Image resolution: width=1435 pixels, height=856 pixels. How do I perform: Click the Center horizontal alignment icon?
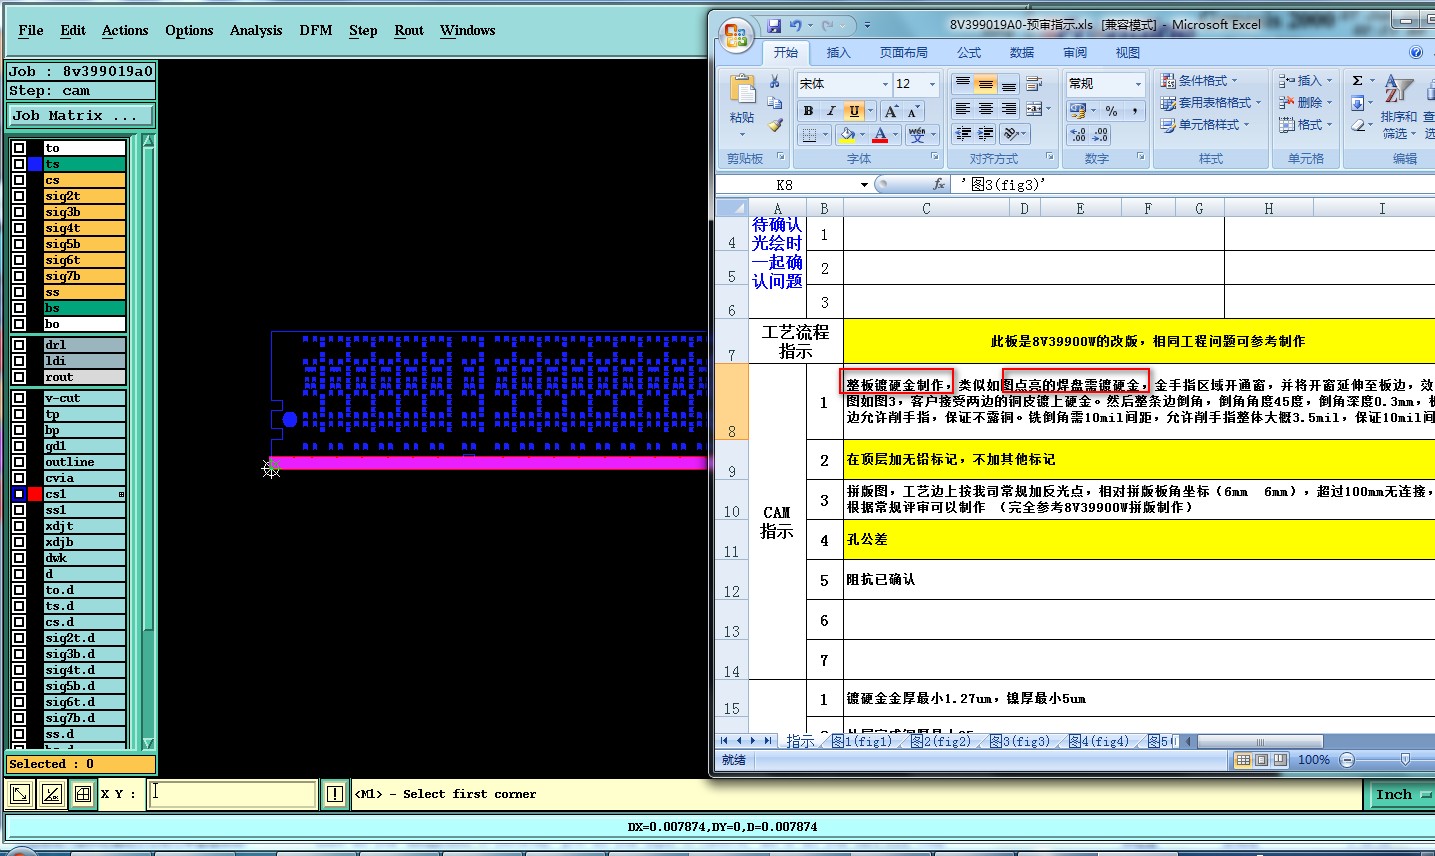[x=986, y=108]
